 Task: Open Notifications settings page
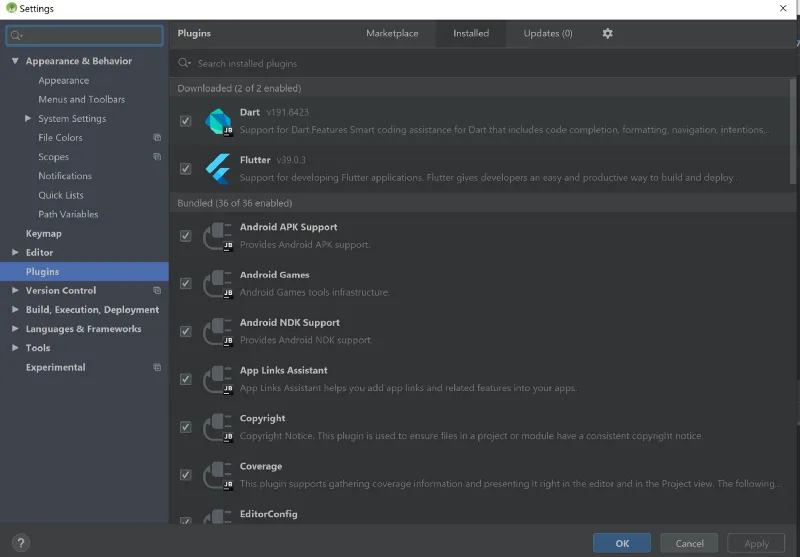[x=65, y=176]
